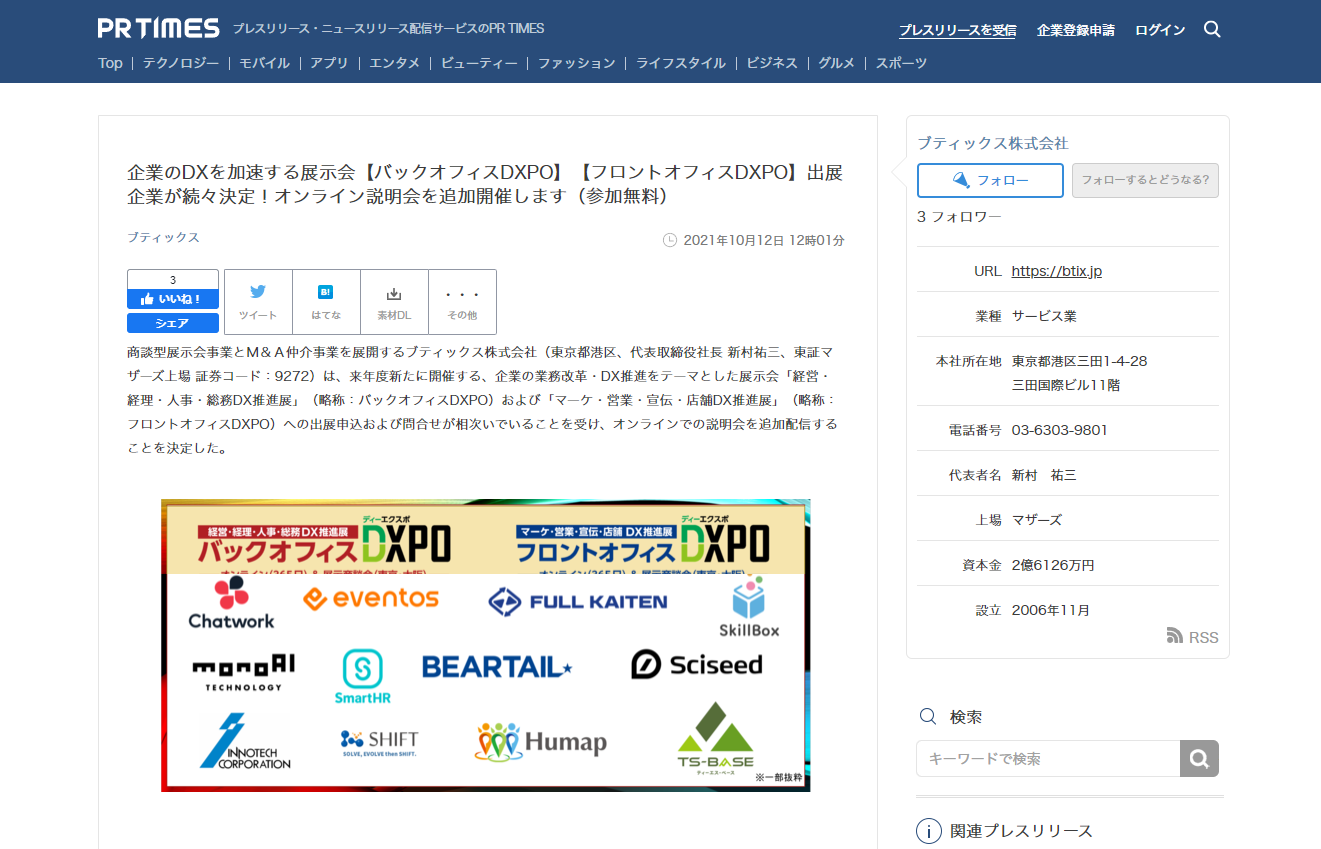Image resolution: width=1321 pixels, height=849 pixels.
Task: Open the ファッション category
Action: [x=577, y=63]
